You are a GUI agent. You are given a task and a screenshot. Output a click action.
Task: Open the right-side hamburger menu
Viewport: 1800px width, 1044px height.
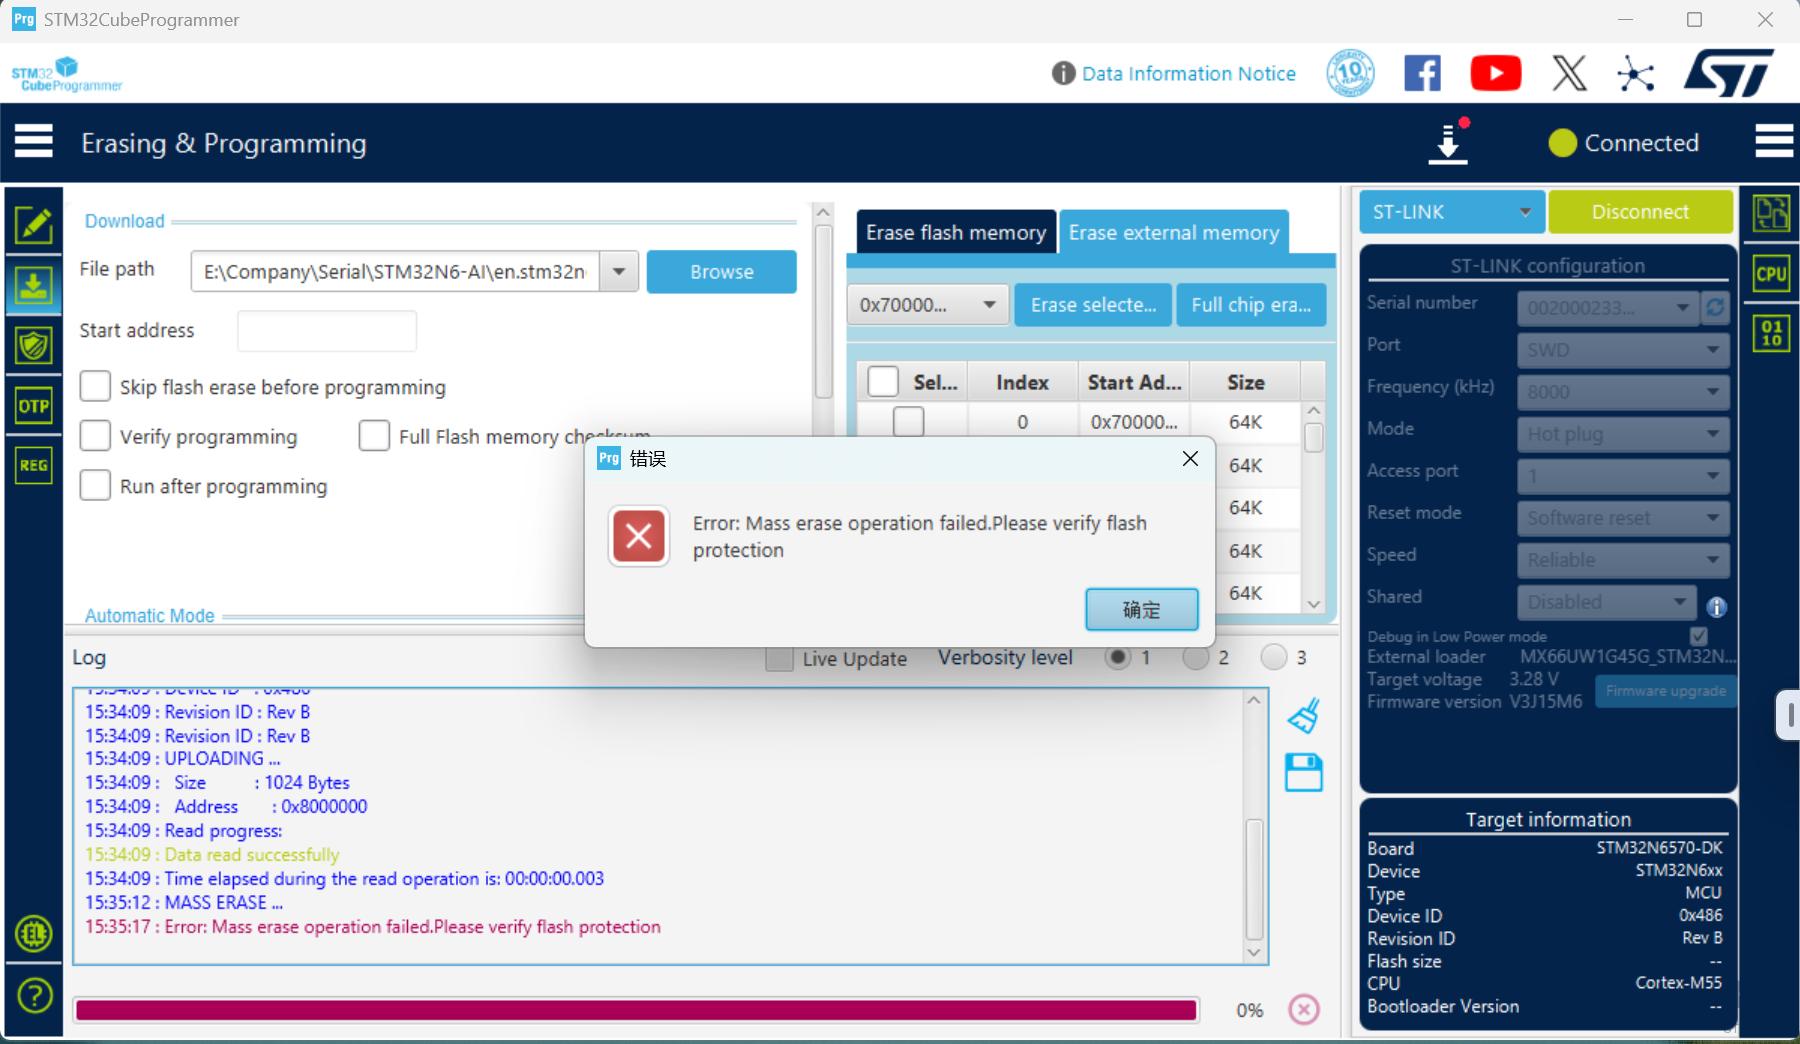click(1774, 142)
